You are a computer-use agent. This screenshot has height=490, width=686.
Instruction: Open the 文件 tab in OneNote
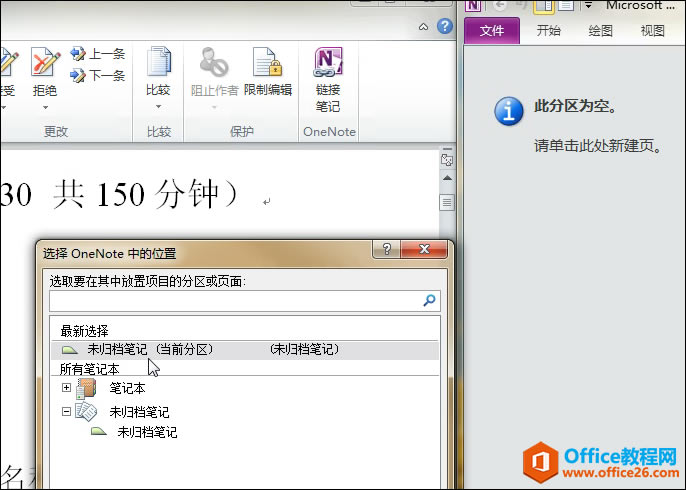click(x=492, y=31)
